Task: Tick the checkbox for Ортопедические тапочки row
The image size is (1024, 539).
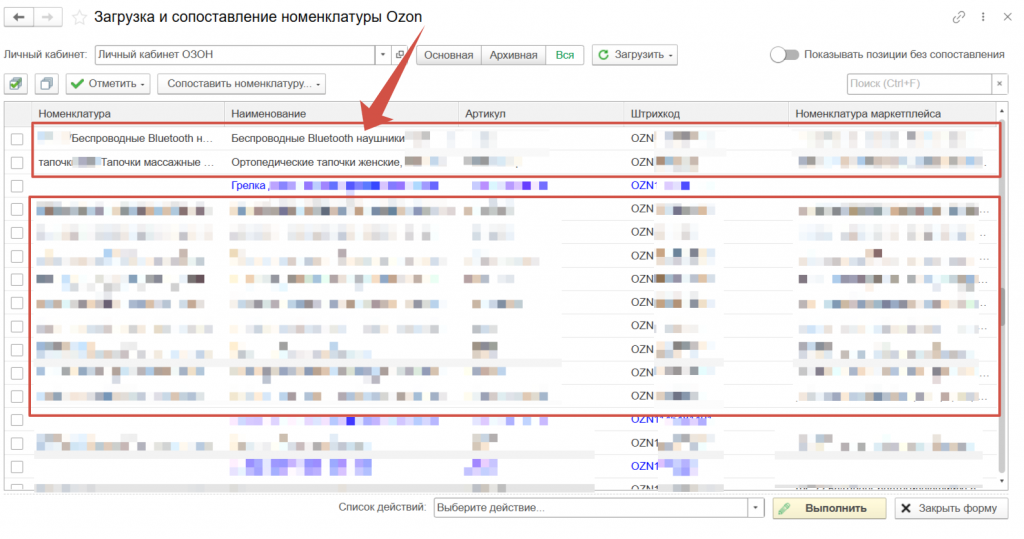Action: 17,162
